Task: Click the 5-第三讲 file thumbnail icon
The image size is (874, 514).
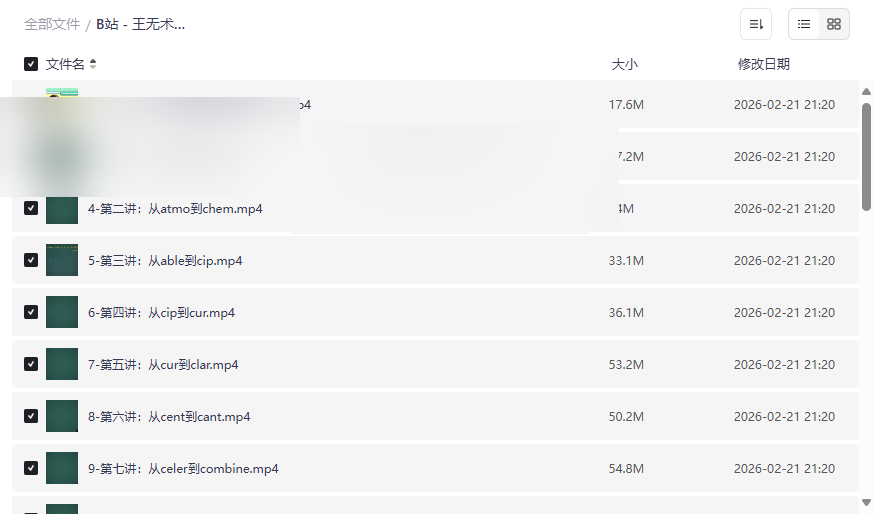Action: pos(62,261)
